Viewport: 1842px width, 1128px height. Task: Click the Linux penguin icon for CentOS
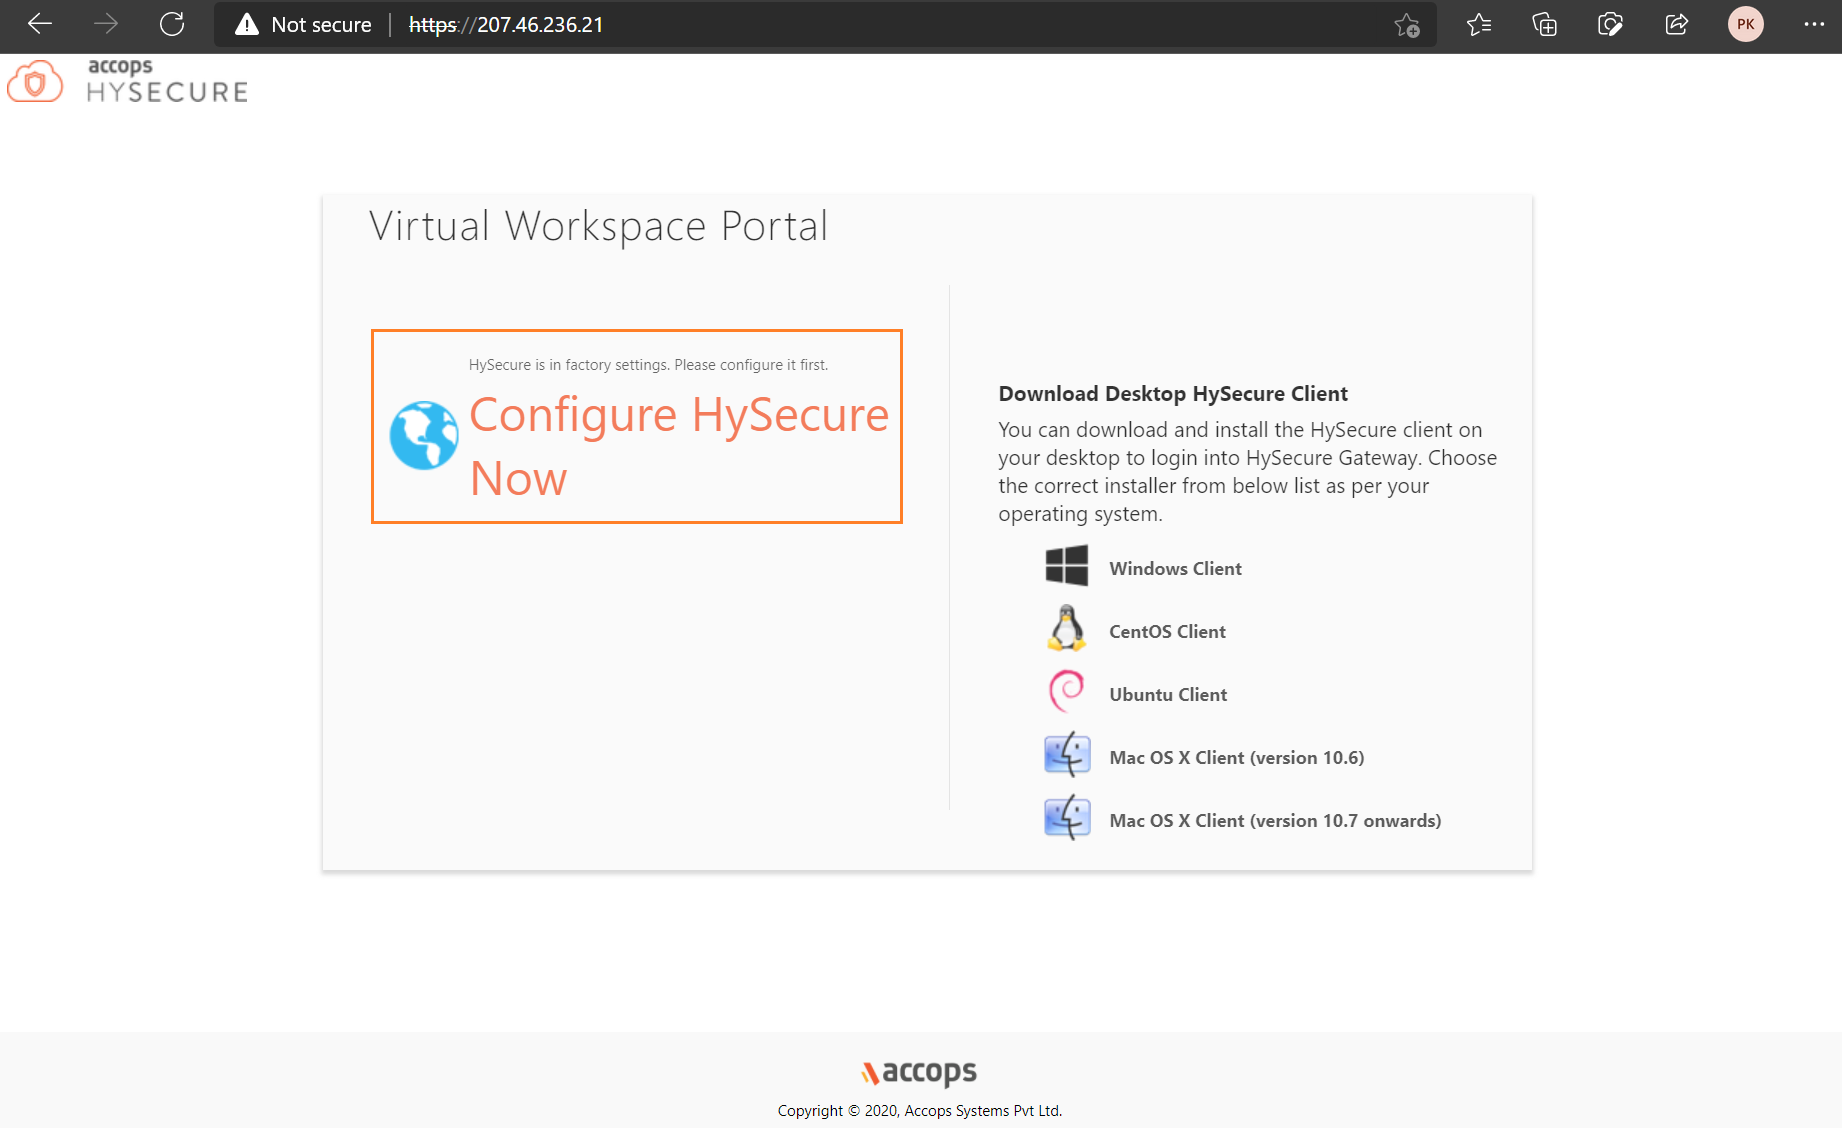click(x=1067, y=628)
